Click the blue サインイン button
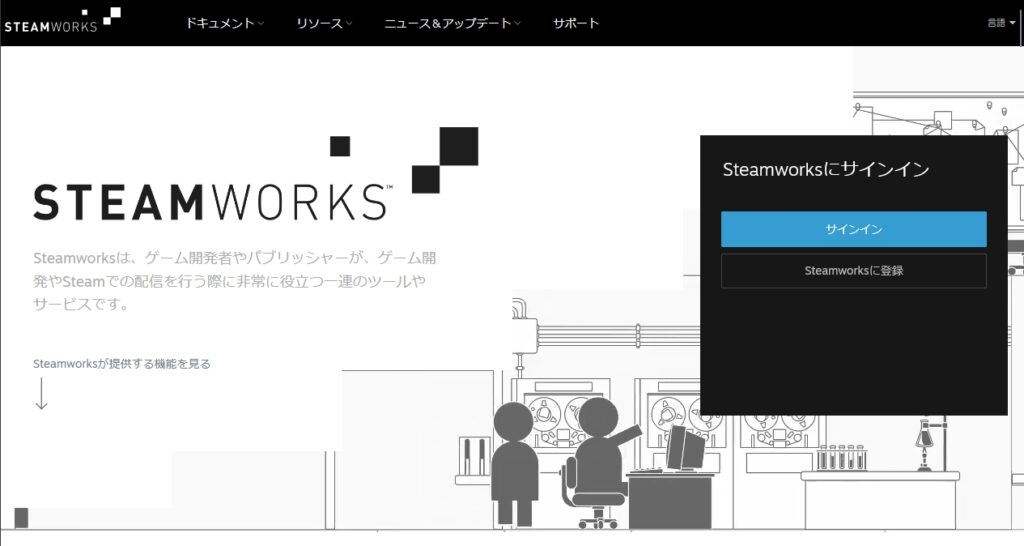This screenshot has height=546, width=1024. 854,229
